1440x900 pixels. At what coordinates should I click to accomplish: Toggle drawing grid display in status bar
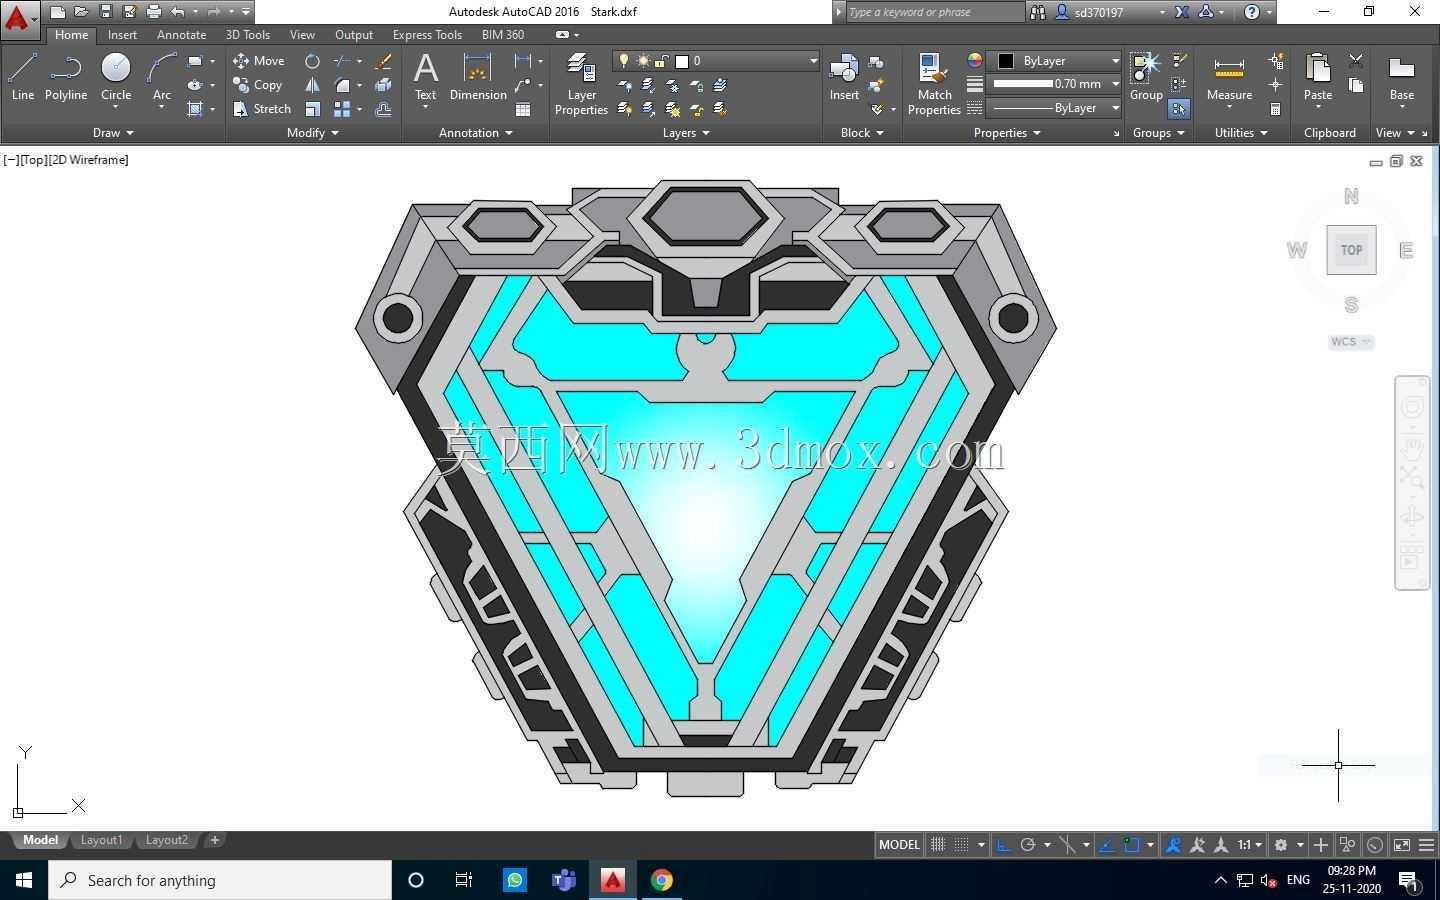[x=938, y=845]
